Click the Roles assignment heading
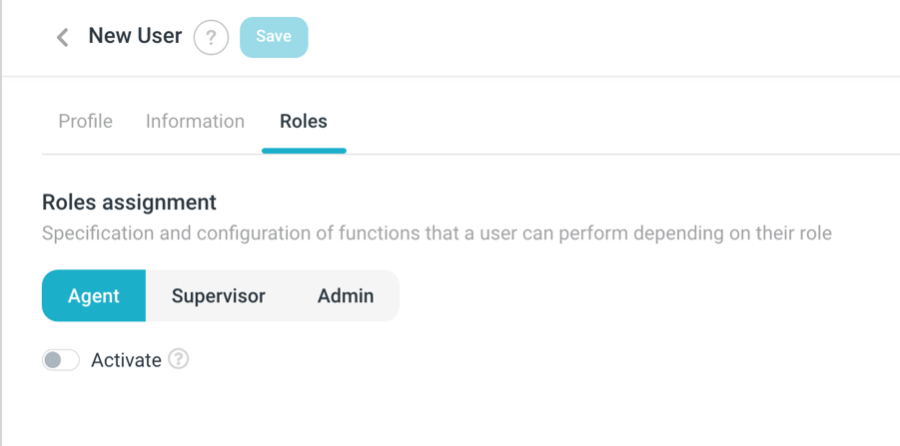 tap(129, 202)
